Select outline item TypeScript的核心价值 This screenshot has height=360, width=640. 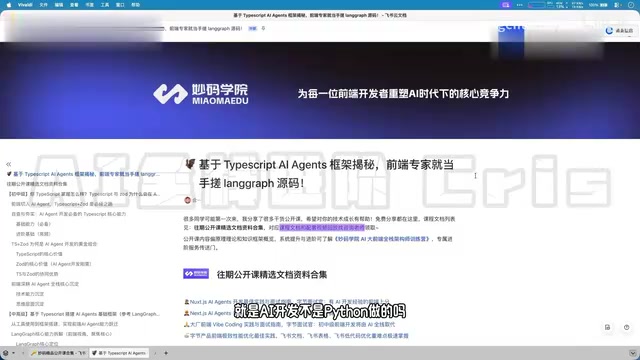39,254
